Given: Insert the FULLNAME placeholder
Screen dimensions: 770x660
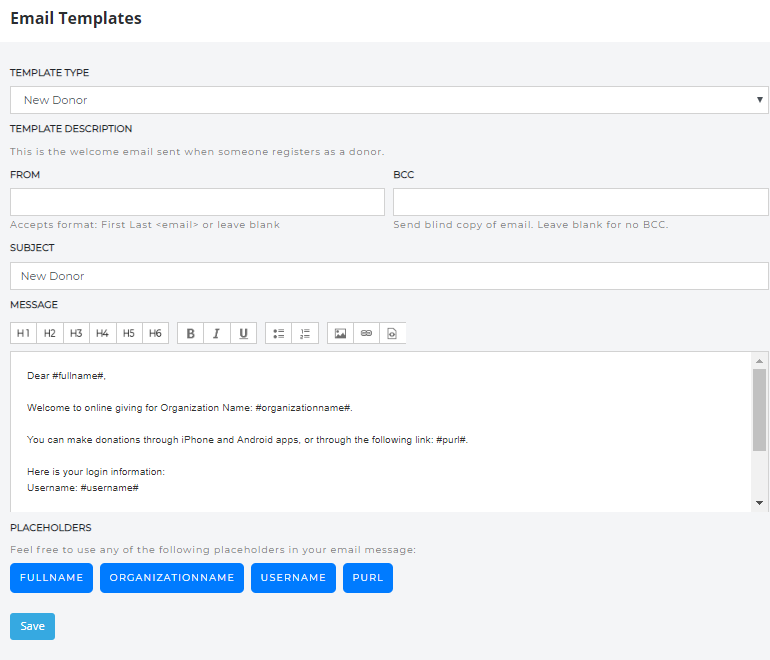Looking at the screenshot, I should [52, 578].
